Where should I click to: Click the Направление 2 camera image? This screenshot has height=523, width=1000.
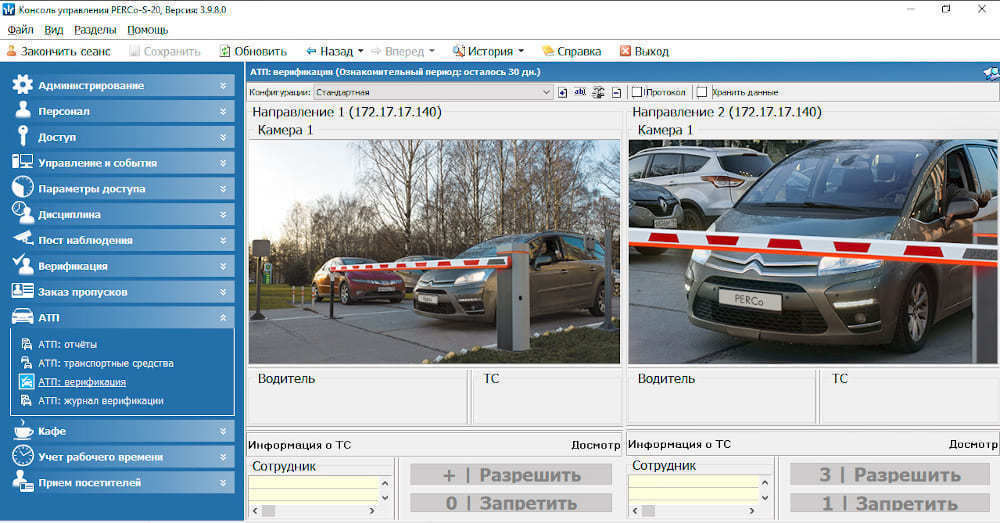[x=813, y=251]
